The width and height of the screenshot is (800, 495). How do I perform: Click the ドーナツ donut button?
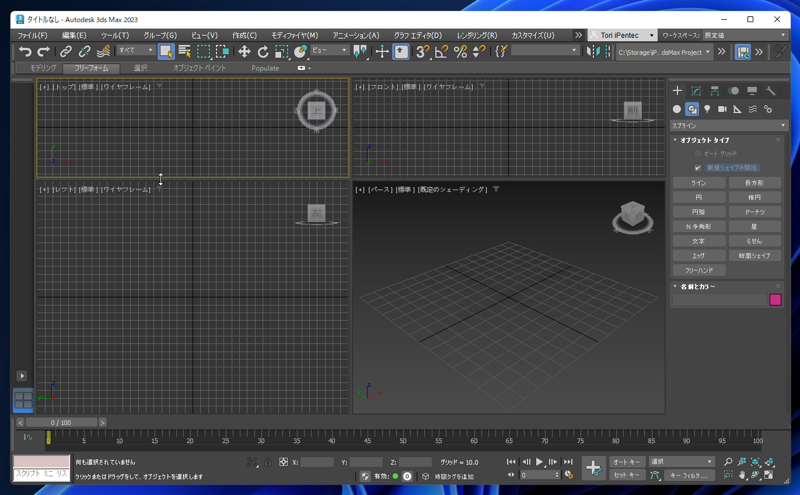coord(755,212)
